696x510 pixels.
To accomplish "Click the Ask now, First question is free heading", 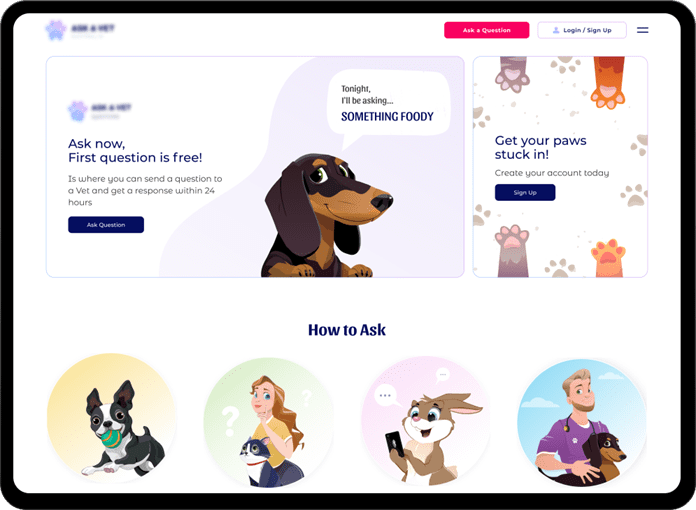I will click(135, 150).
